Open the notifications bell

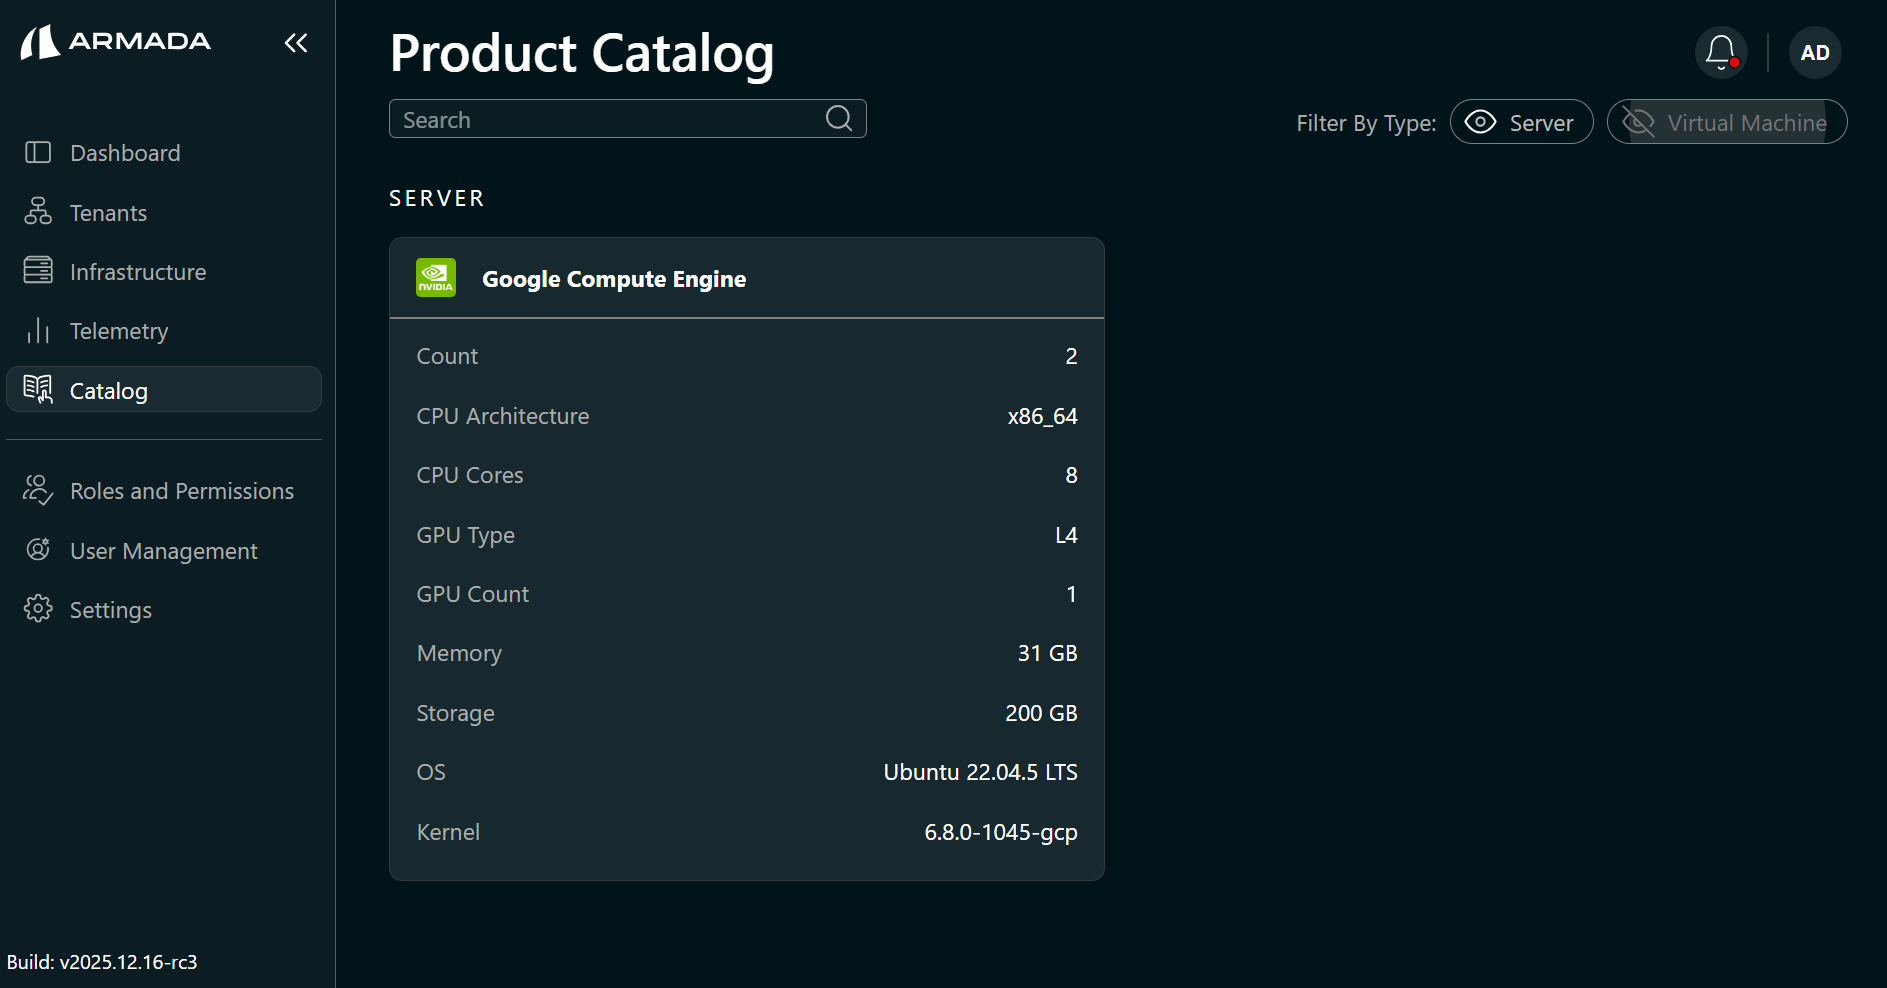(1720, 52)
